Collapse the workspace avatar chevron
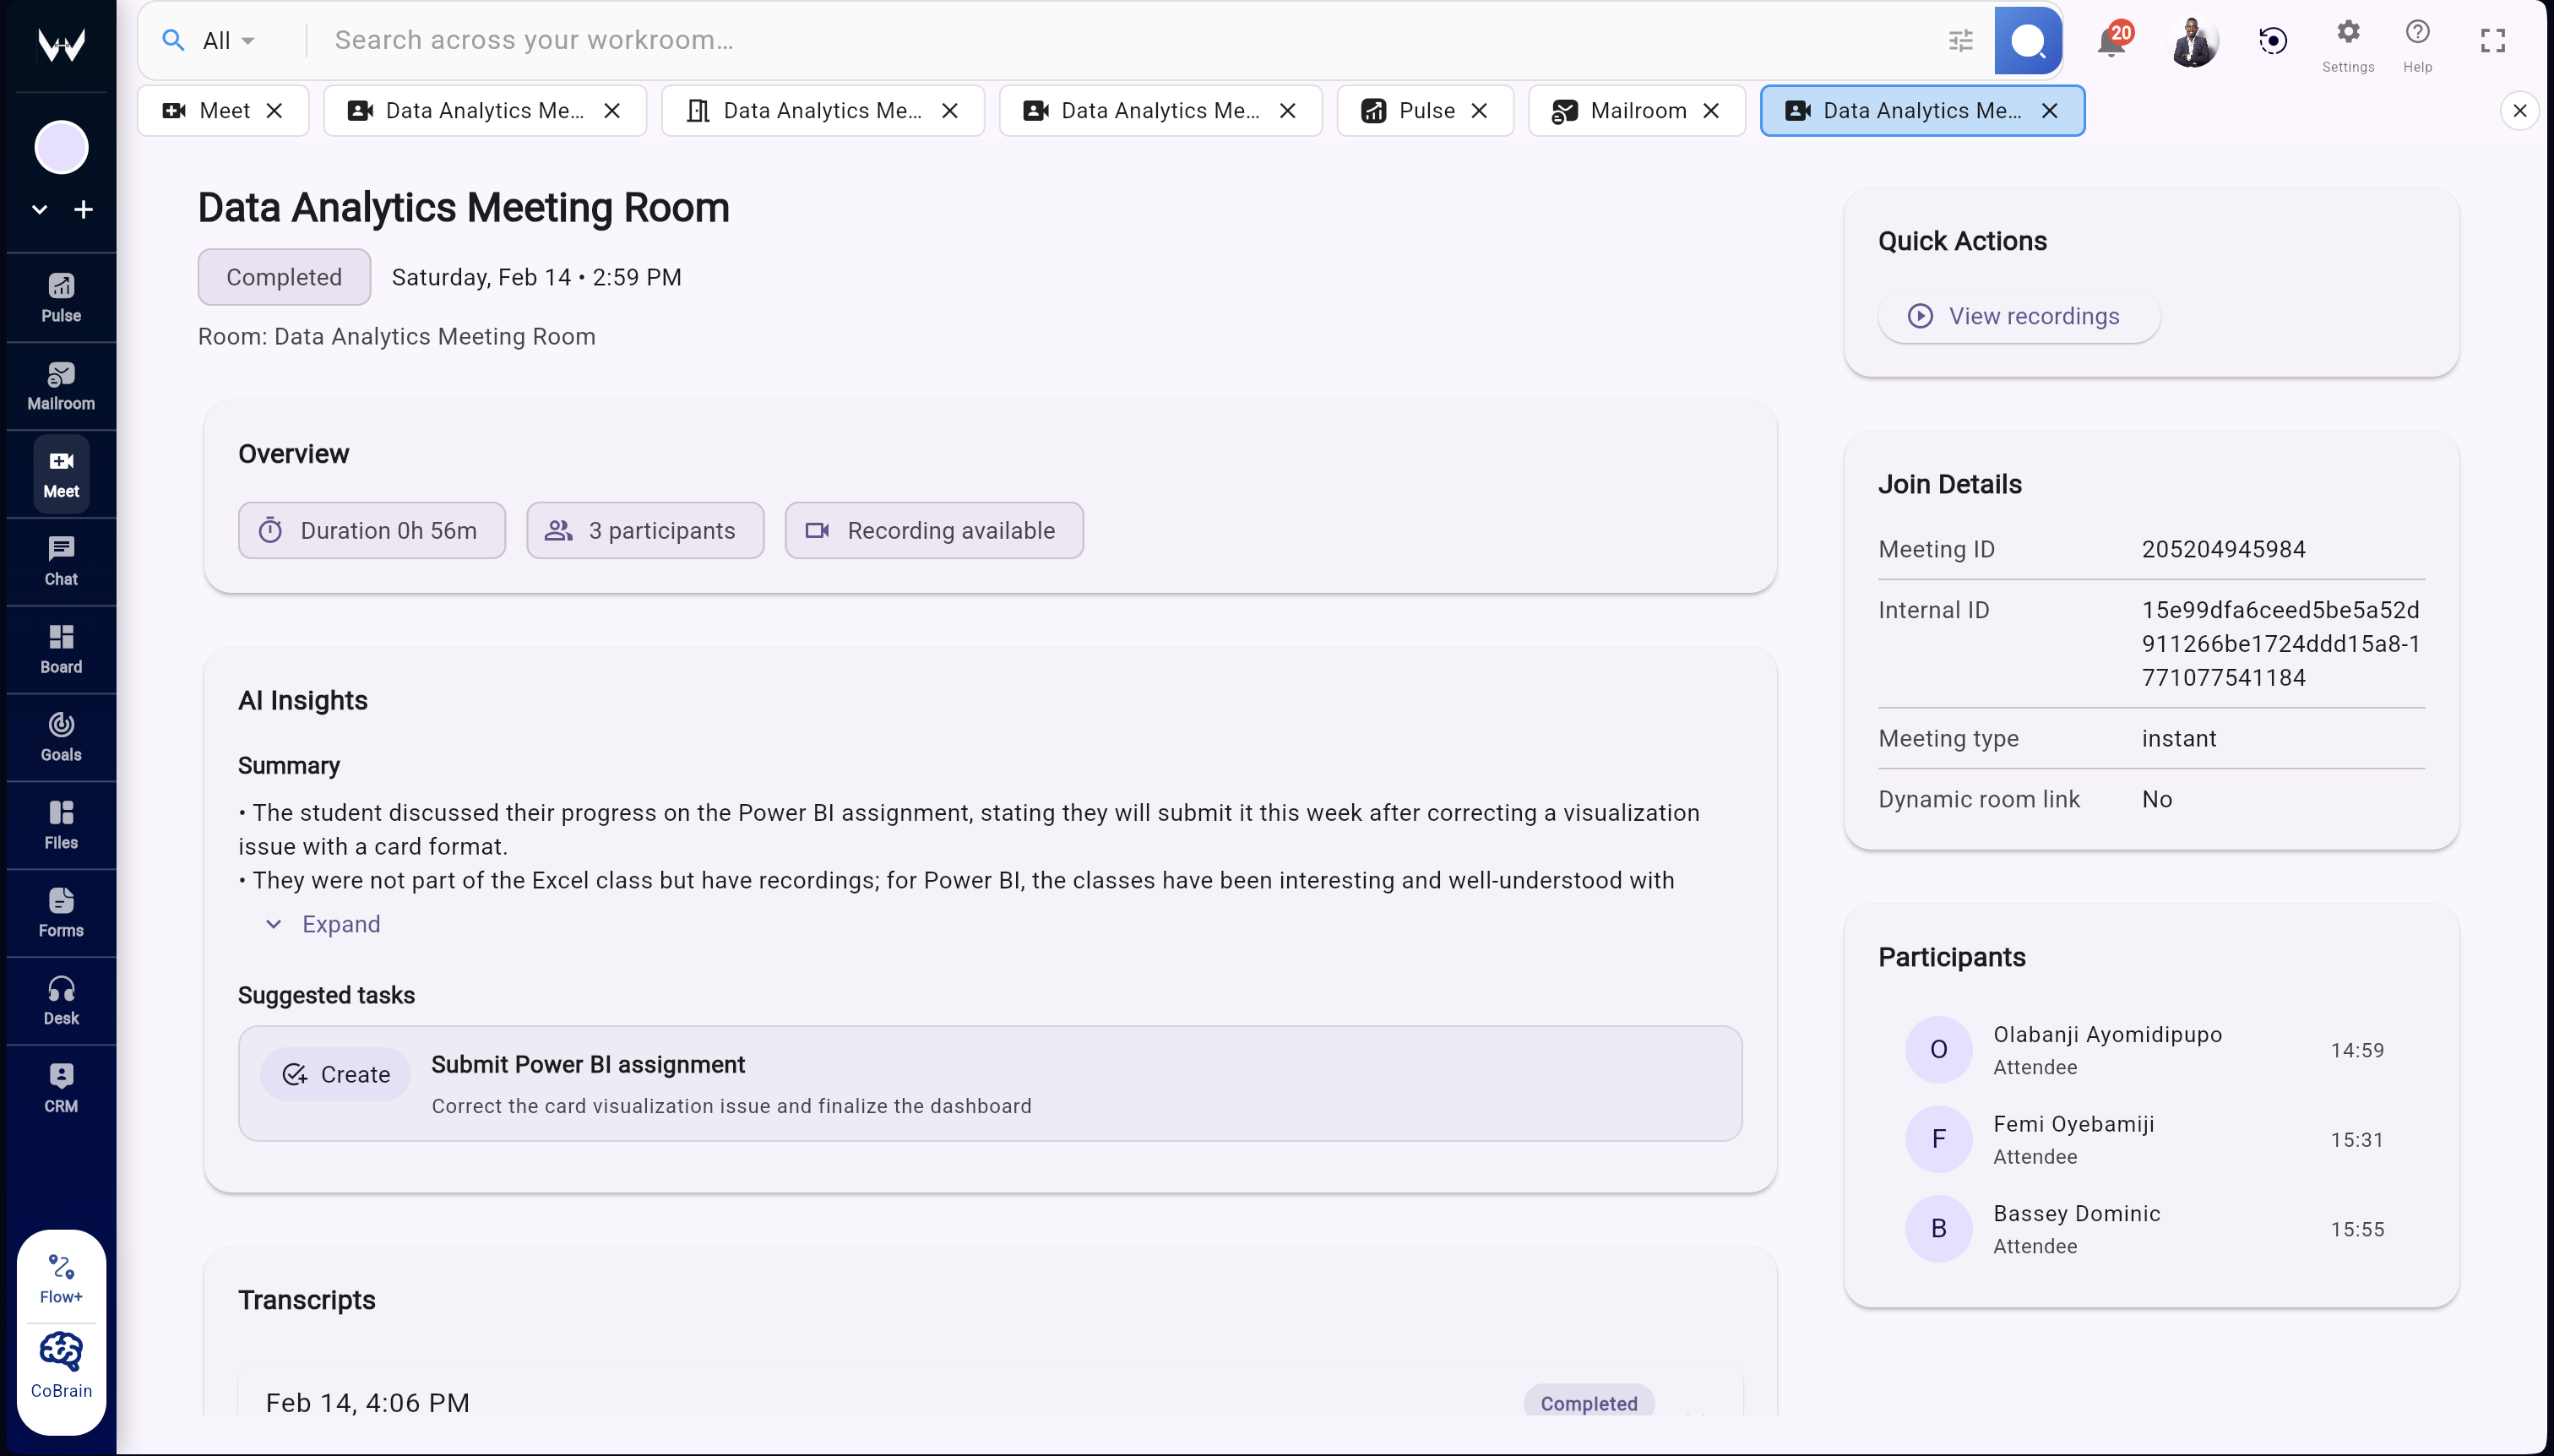This screenshot has height=1456, width=2554. pyautogui.click(x=39, y=209)
